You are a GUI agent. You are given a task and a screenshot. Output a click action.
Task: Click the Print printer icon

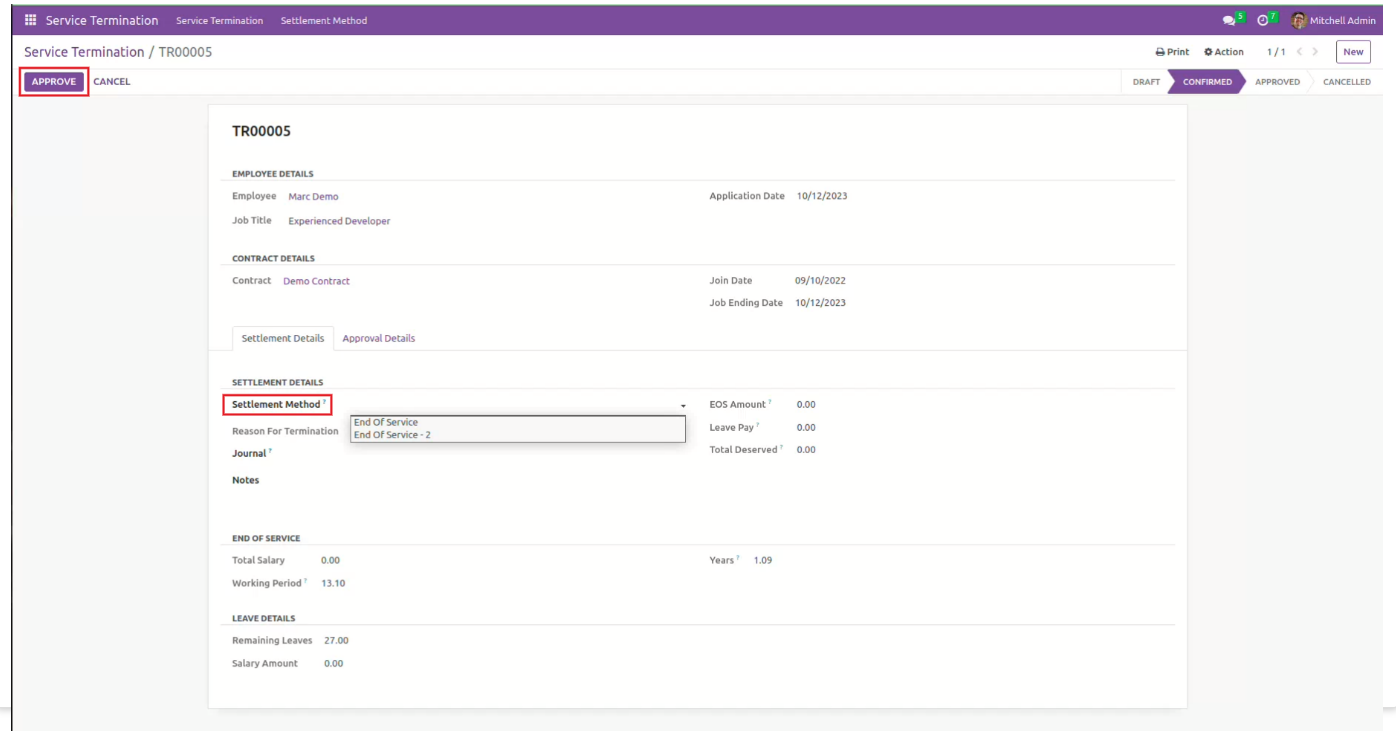(x=1160, y=52)
